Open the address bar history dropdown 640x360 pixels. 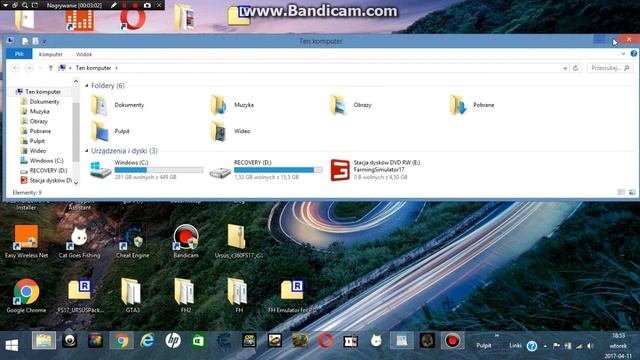(565, 68)
